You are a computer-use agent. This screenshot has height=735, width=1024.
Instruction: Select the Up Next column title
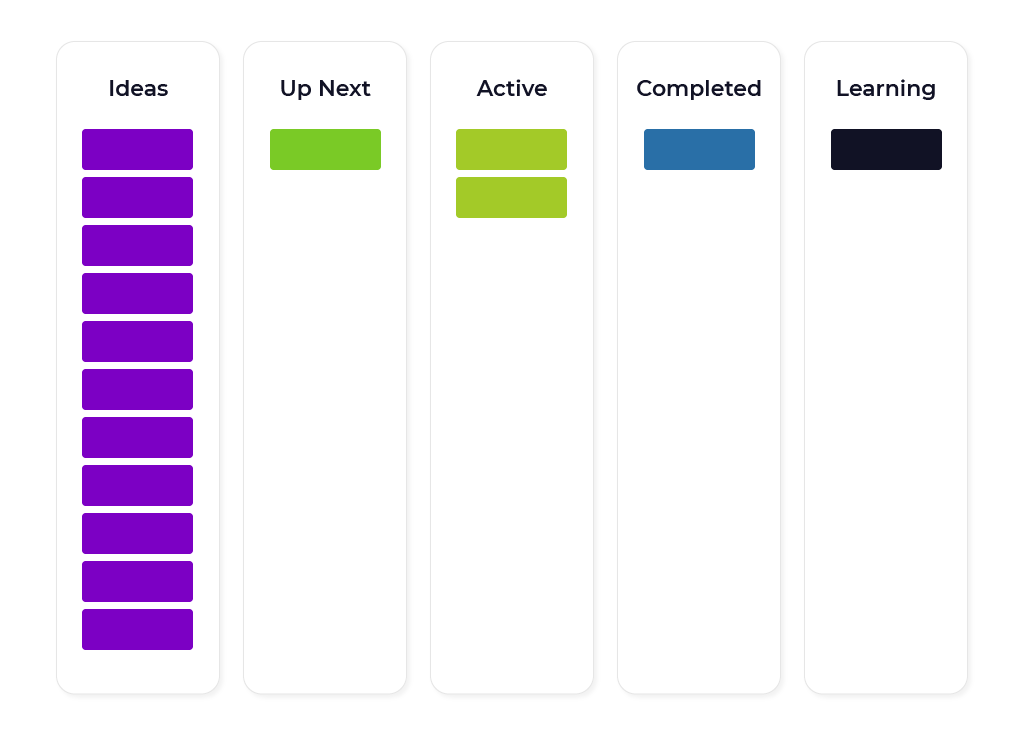tap(325, 89)
